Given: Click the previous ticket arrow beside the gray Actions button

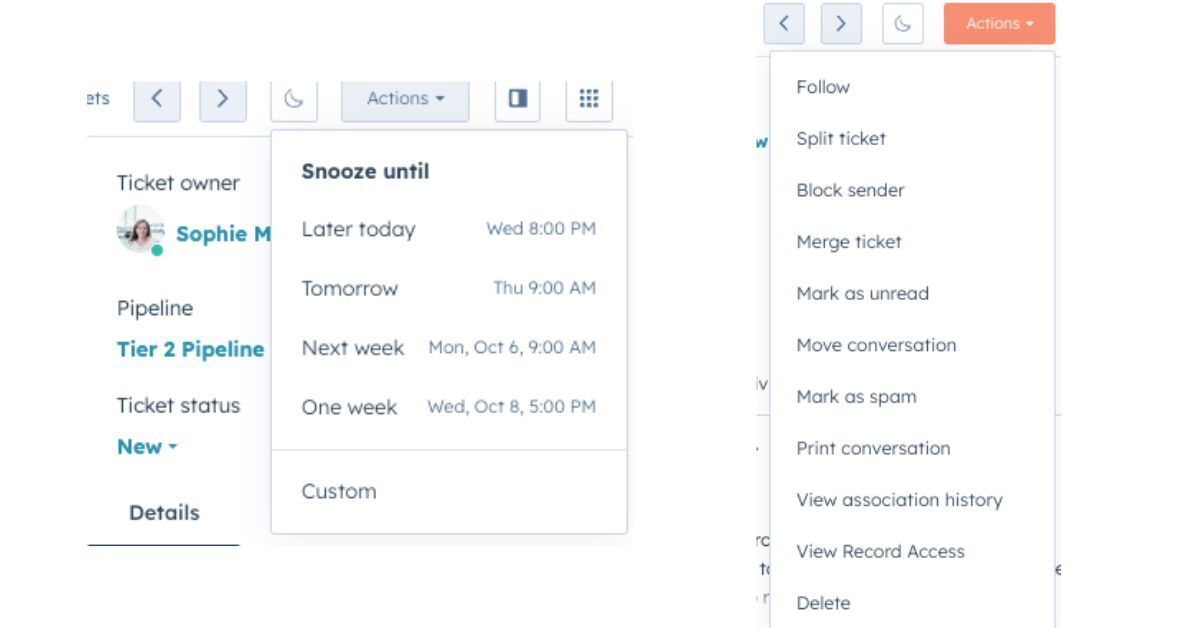Looking at the screenshot, I should tap(157, 98).
